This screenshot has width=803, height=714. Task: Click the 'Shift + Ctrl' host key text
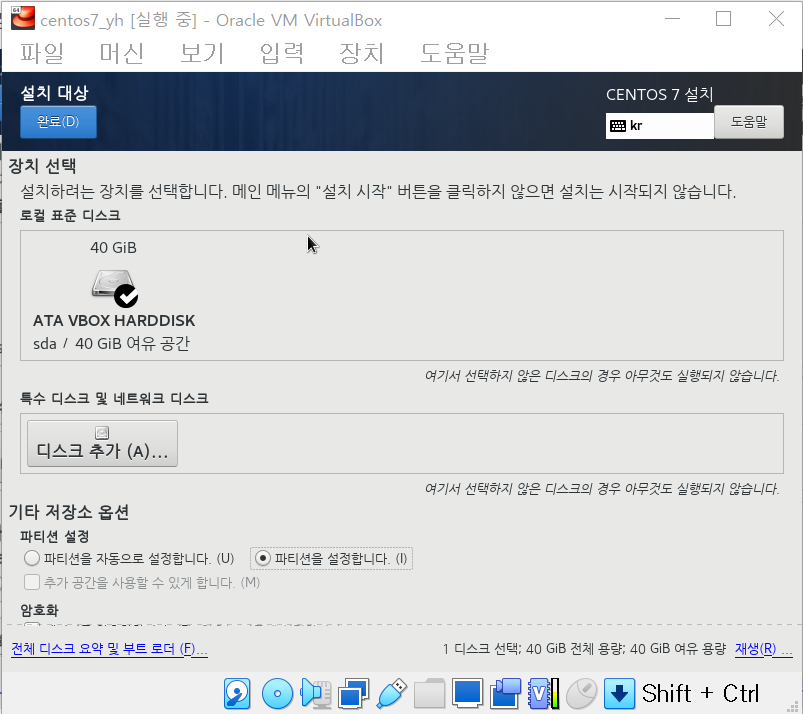(x=700, y=694)
